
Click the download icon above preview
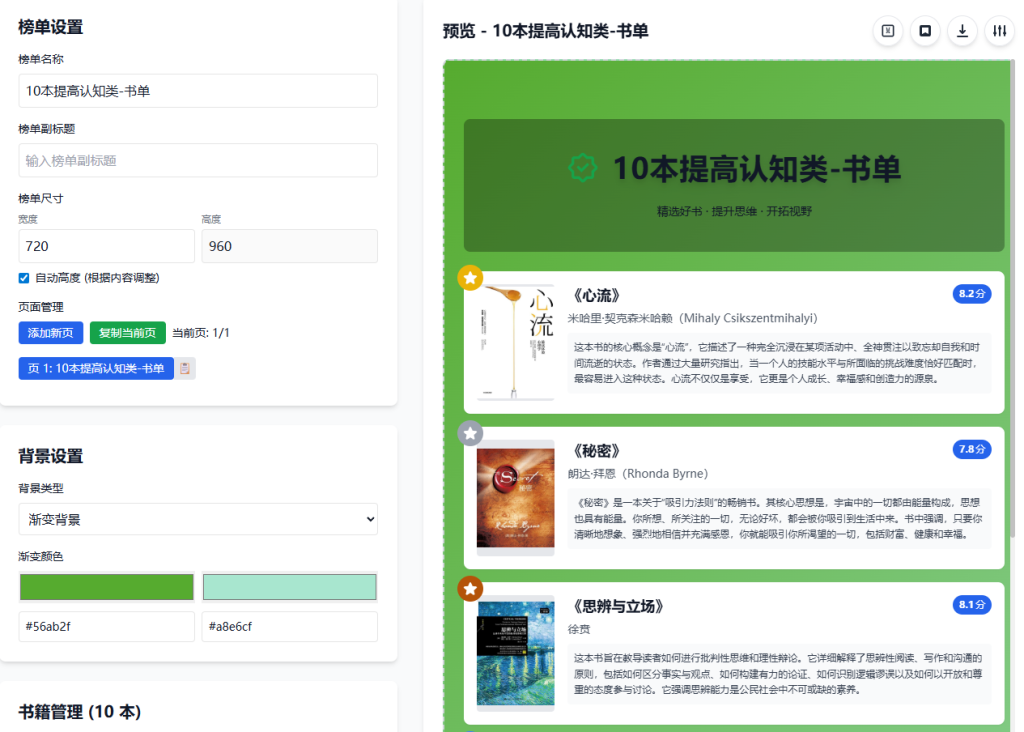(x=962, y=31)
